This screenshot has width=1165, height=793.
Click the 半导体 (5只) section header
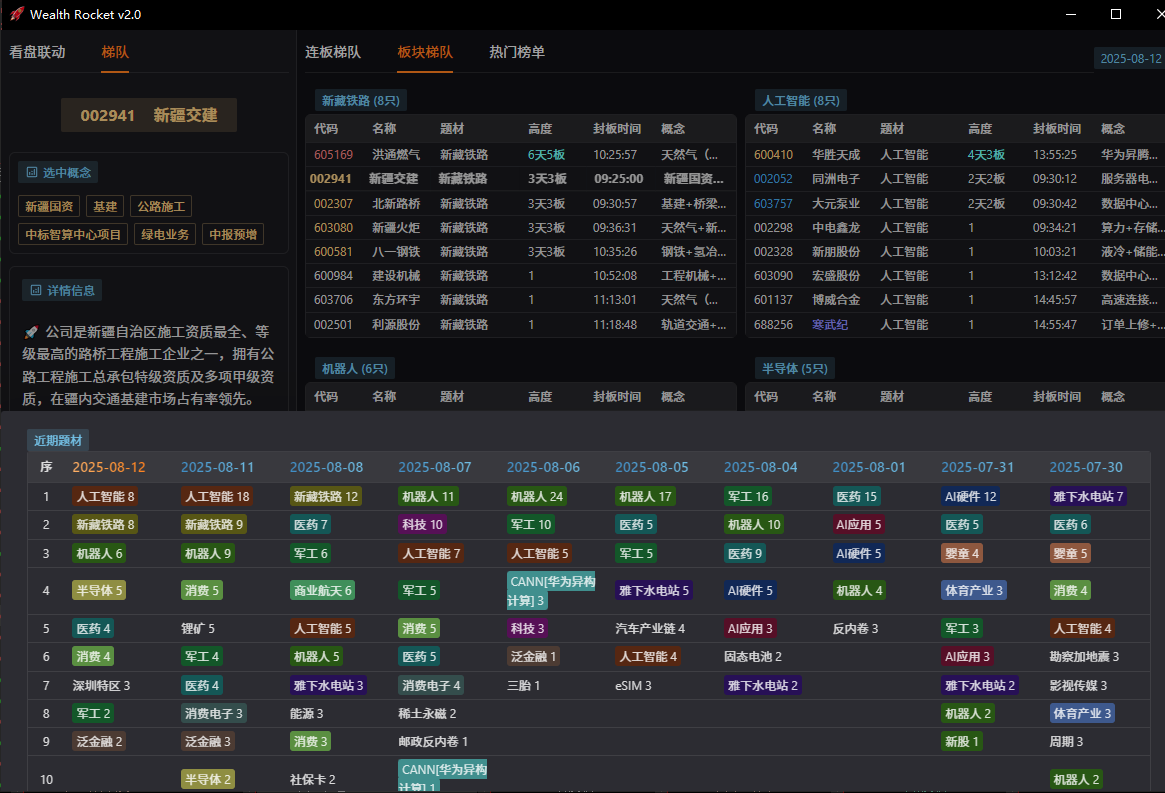[x=791, y=368]
